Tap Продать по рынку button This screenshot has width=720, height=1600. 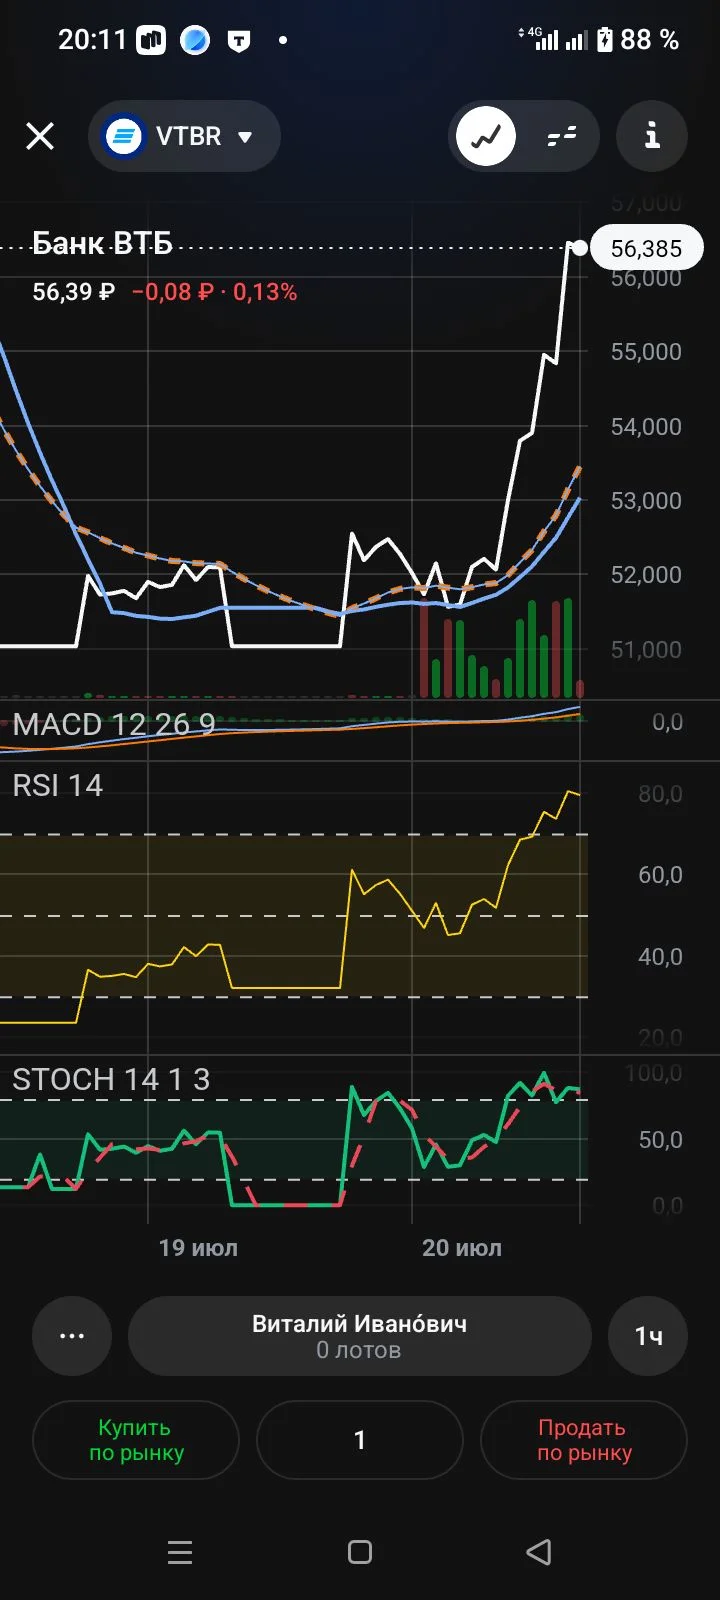pos(584,1440)
